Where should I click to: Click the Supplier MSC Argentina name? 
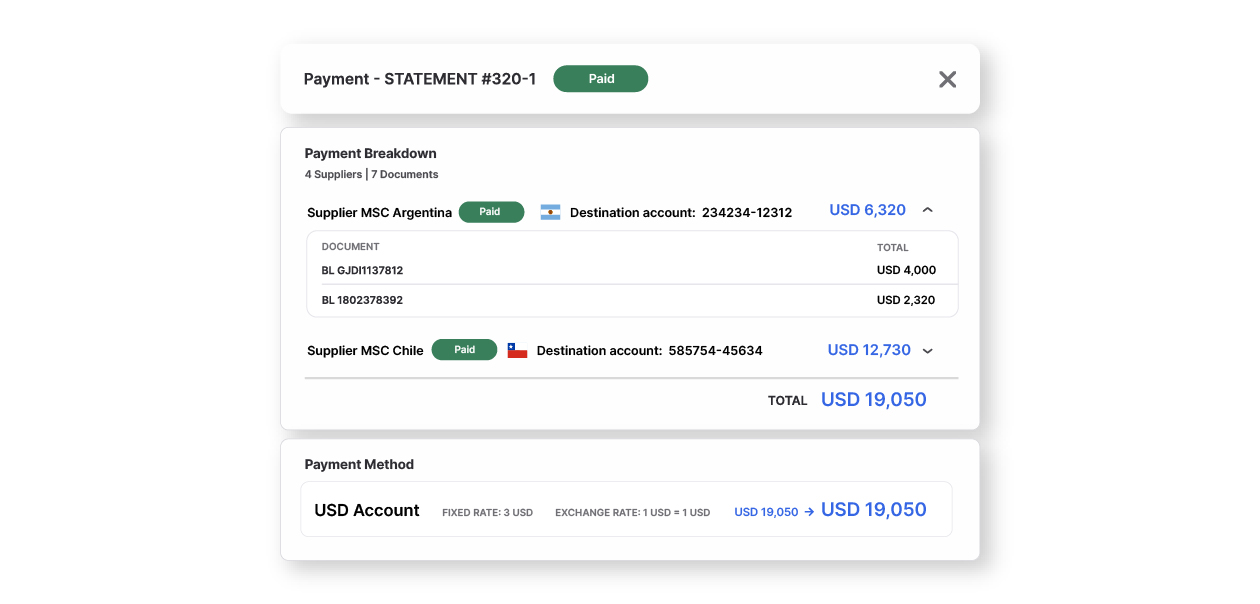[379, 213]
